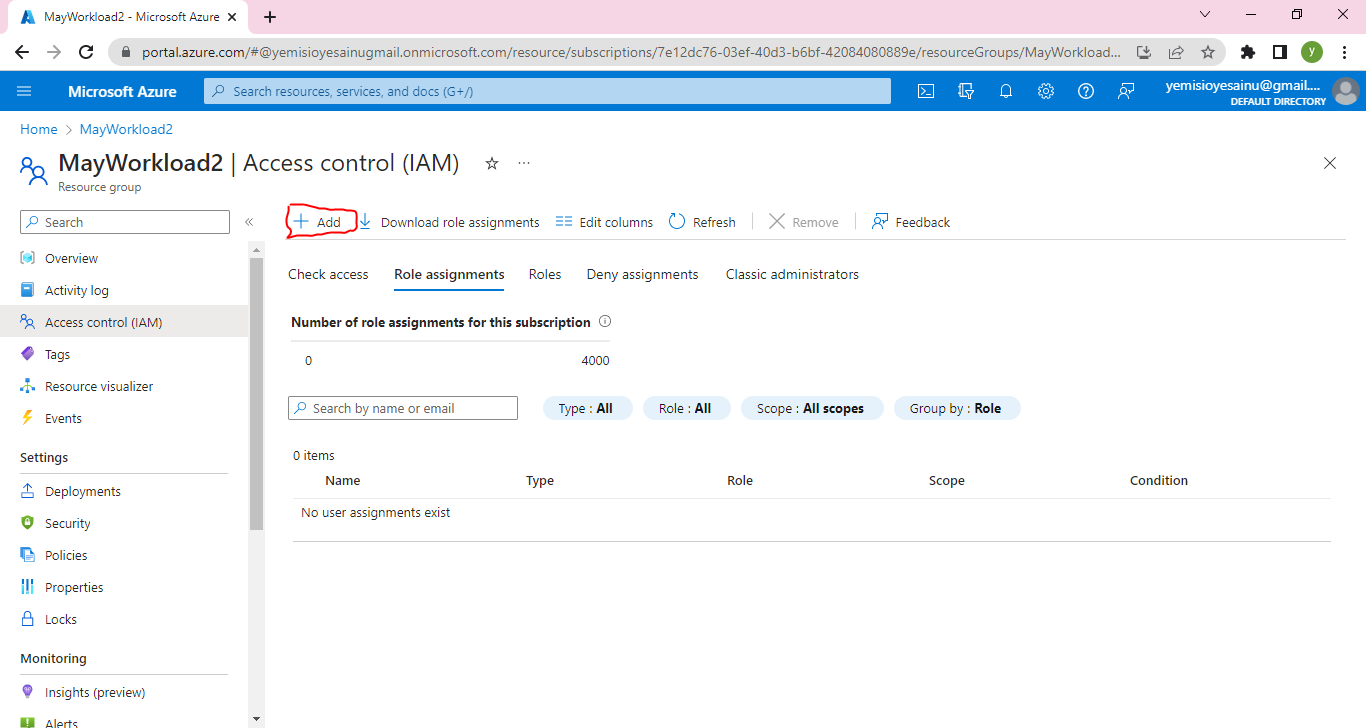Image resolution: width=1366 pixels, height=728 pixels.
Task: Reload the page in Chrome
Action: [87, 52]
